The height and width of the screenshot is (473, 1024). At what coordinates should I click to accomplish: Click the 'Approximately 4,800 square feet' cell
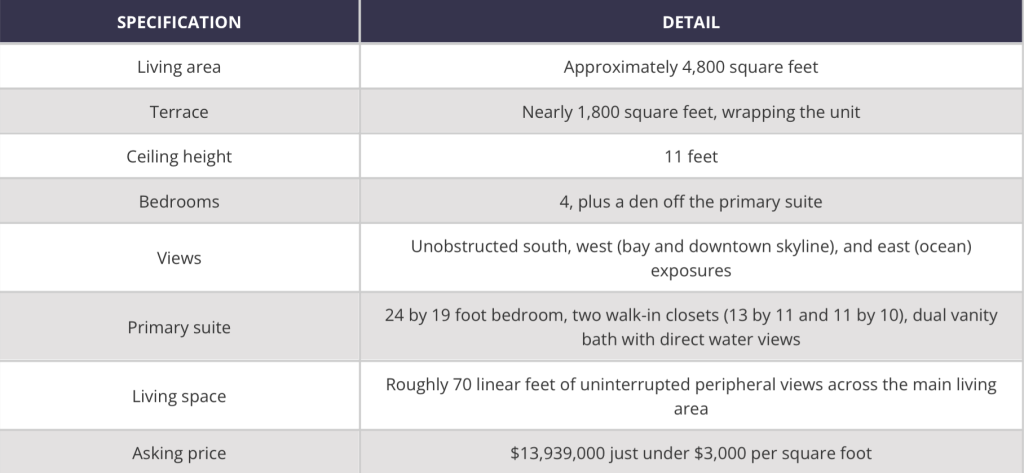pyautogui.click(x=691, y=67)
